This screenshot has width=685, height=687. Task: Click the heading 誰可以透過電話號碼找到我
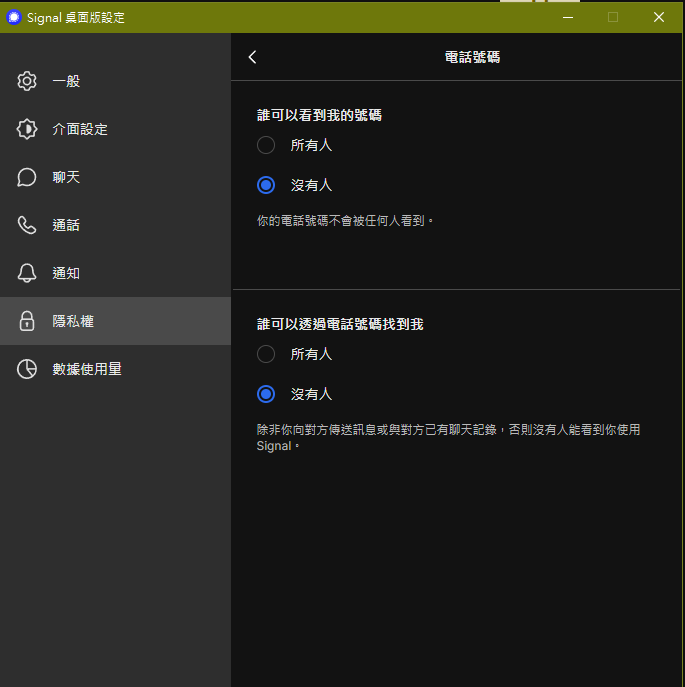(340, 324)
